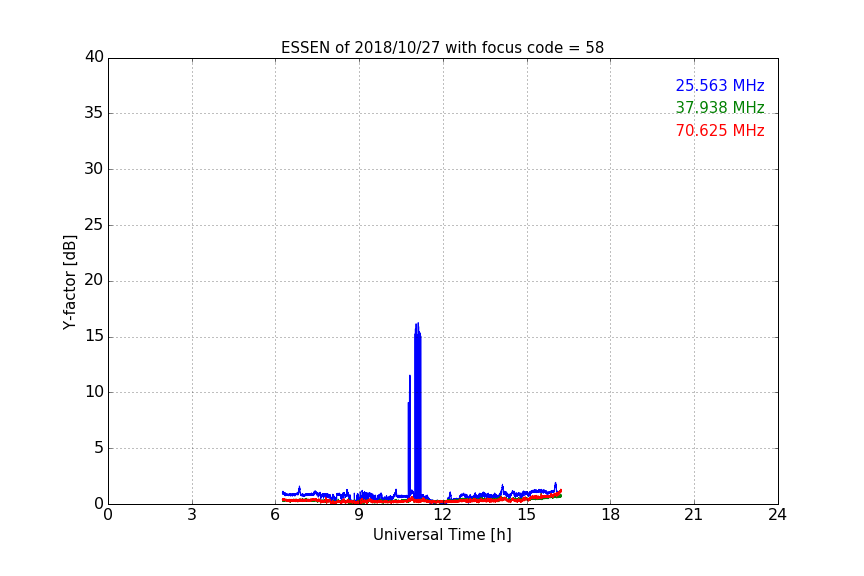Click the x-axis tick label "12"
Viewport: 864px width, 576px height.
(x=442, y=515)
